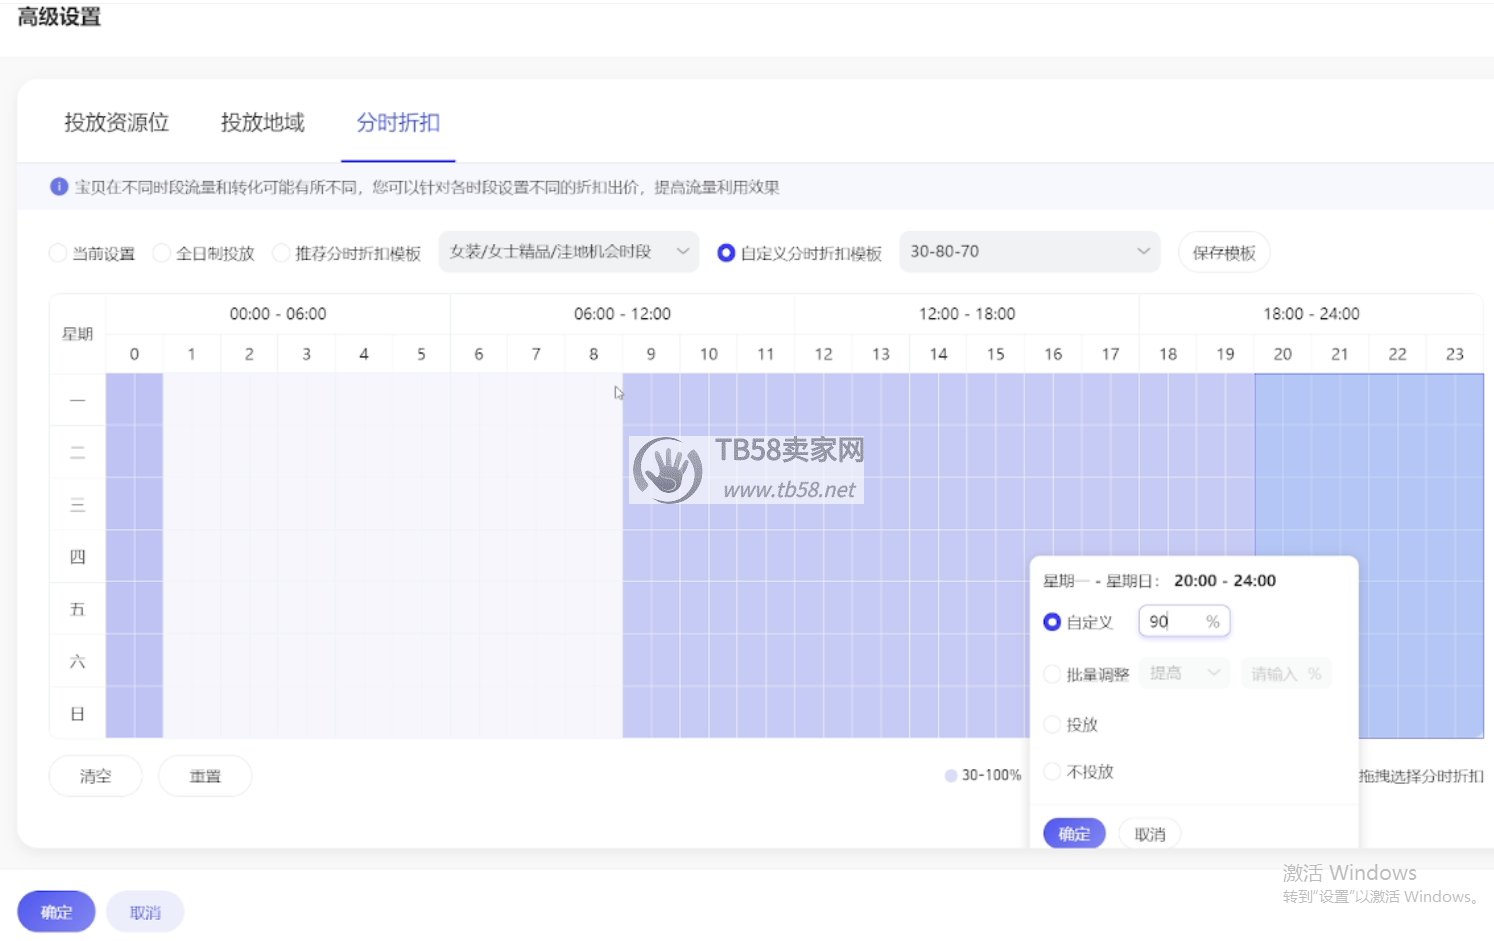Click the custom percentage input showing 90
Image resolution: width=1494 pixels, height=941 pixels.
[1184, 622]
